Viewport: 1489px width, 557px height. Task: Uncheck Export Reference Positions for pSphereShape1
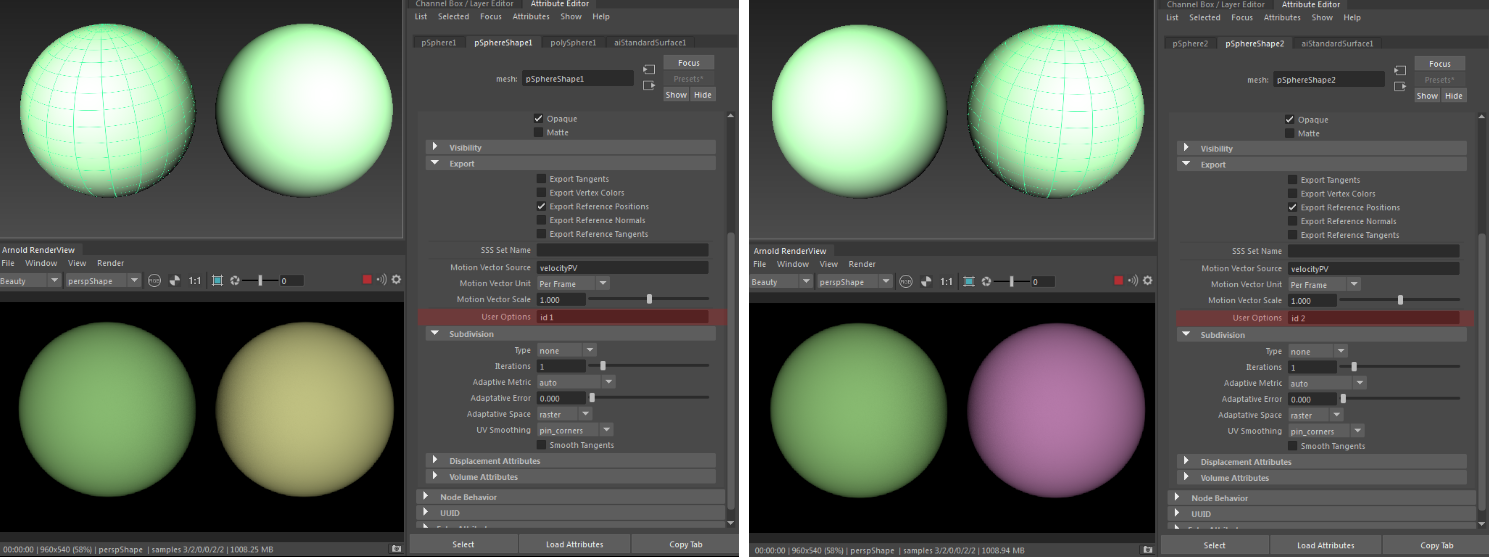pyautogui.click(x=541, y=206)
